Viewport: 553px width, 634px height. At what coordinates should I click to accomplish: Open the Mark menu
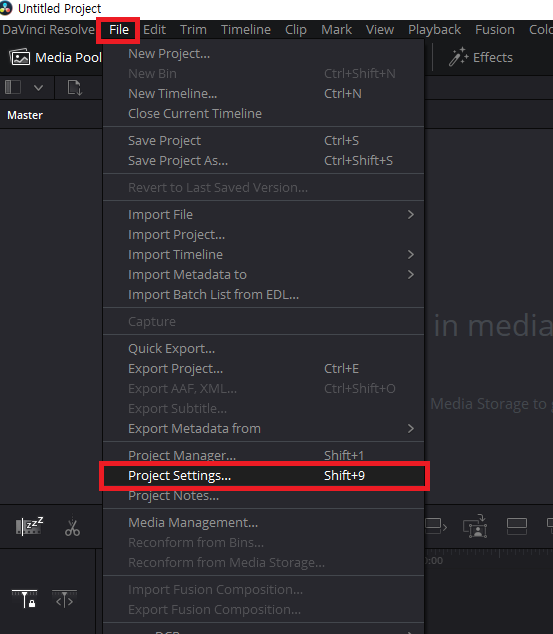pos(336,30)
